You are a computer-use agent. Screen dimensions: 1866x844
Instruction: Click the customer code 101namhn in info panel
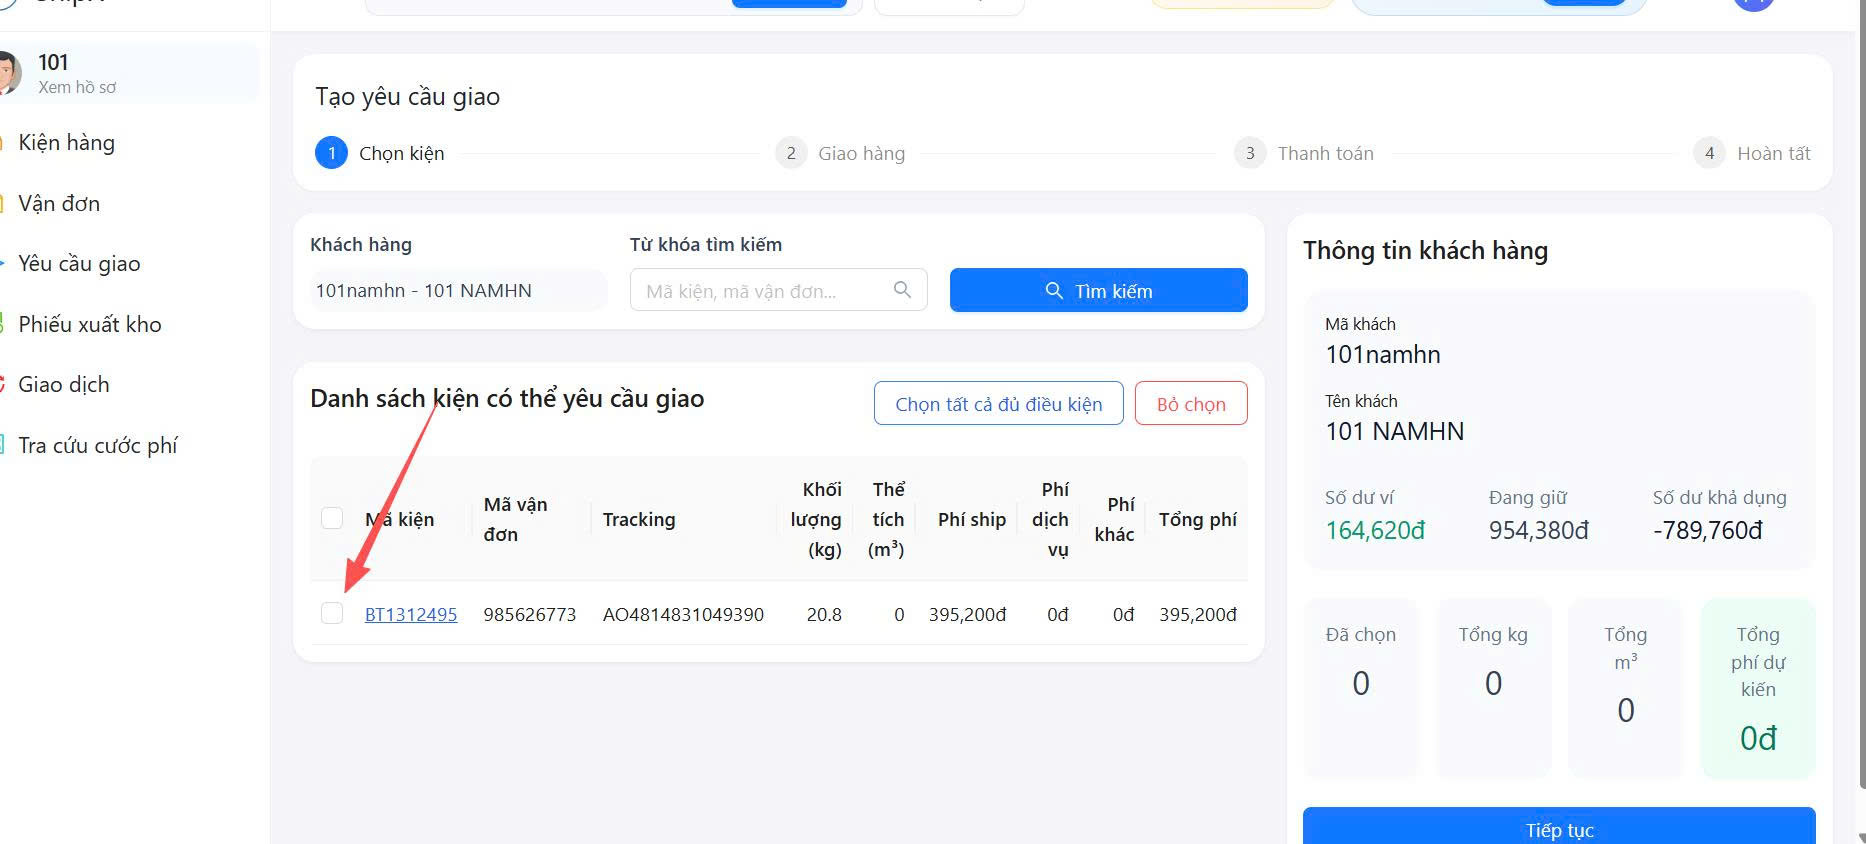click(1383, 355)
